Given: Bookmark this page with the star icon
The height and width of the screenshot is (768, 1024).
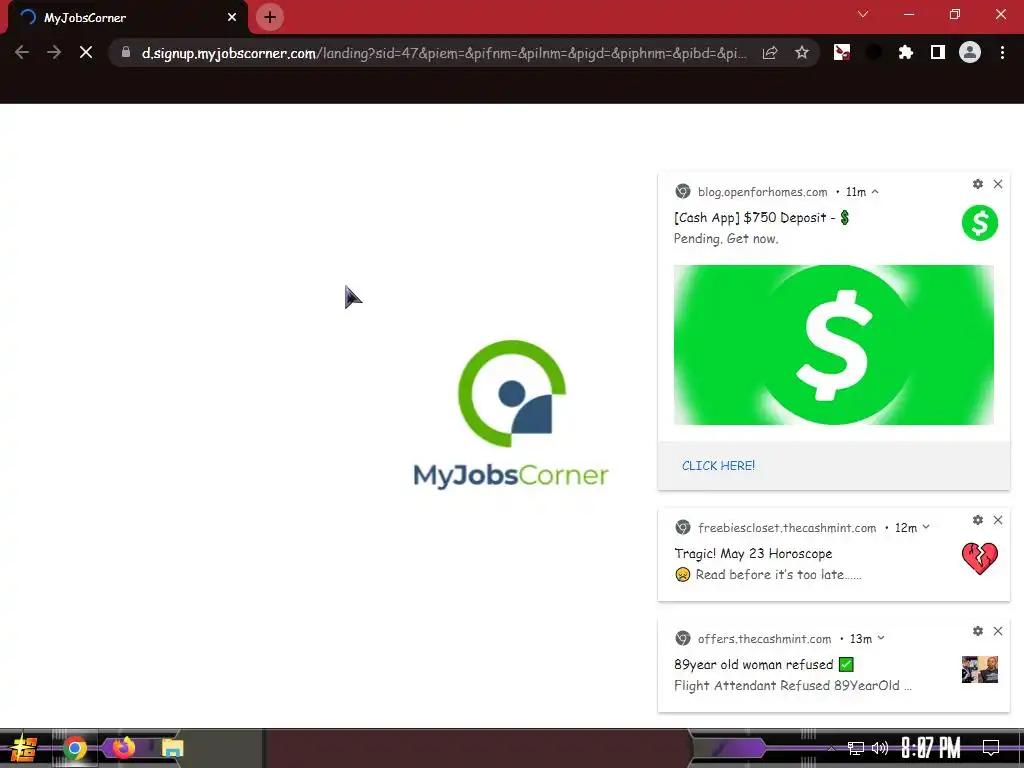Looking at the screenshot, I should point(802,53).
